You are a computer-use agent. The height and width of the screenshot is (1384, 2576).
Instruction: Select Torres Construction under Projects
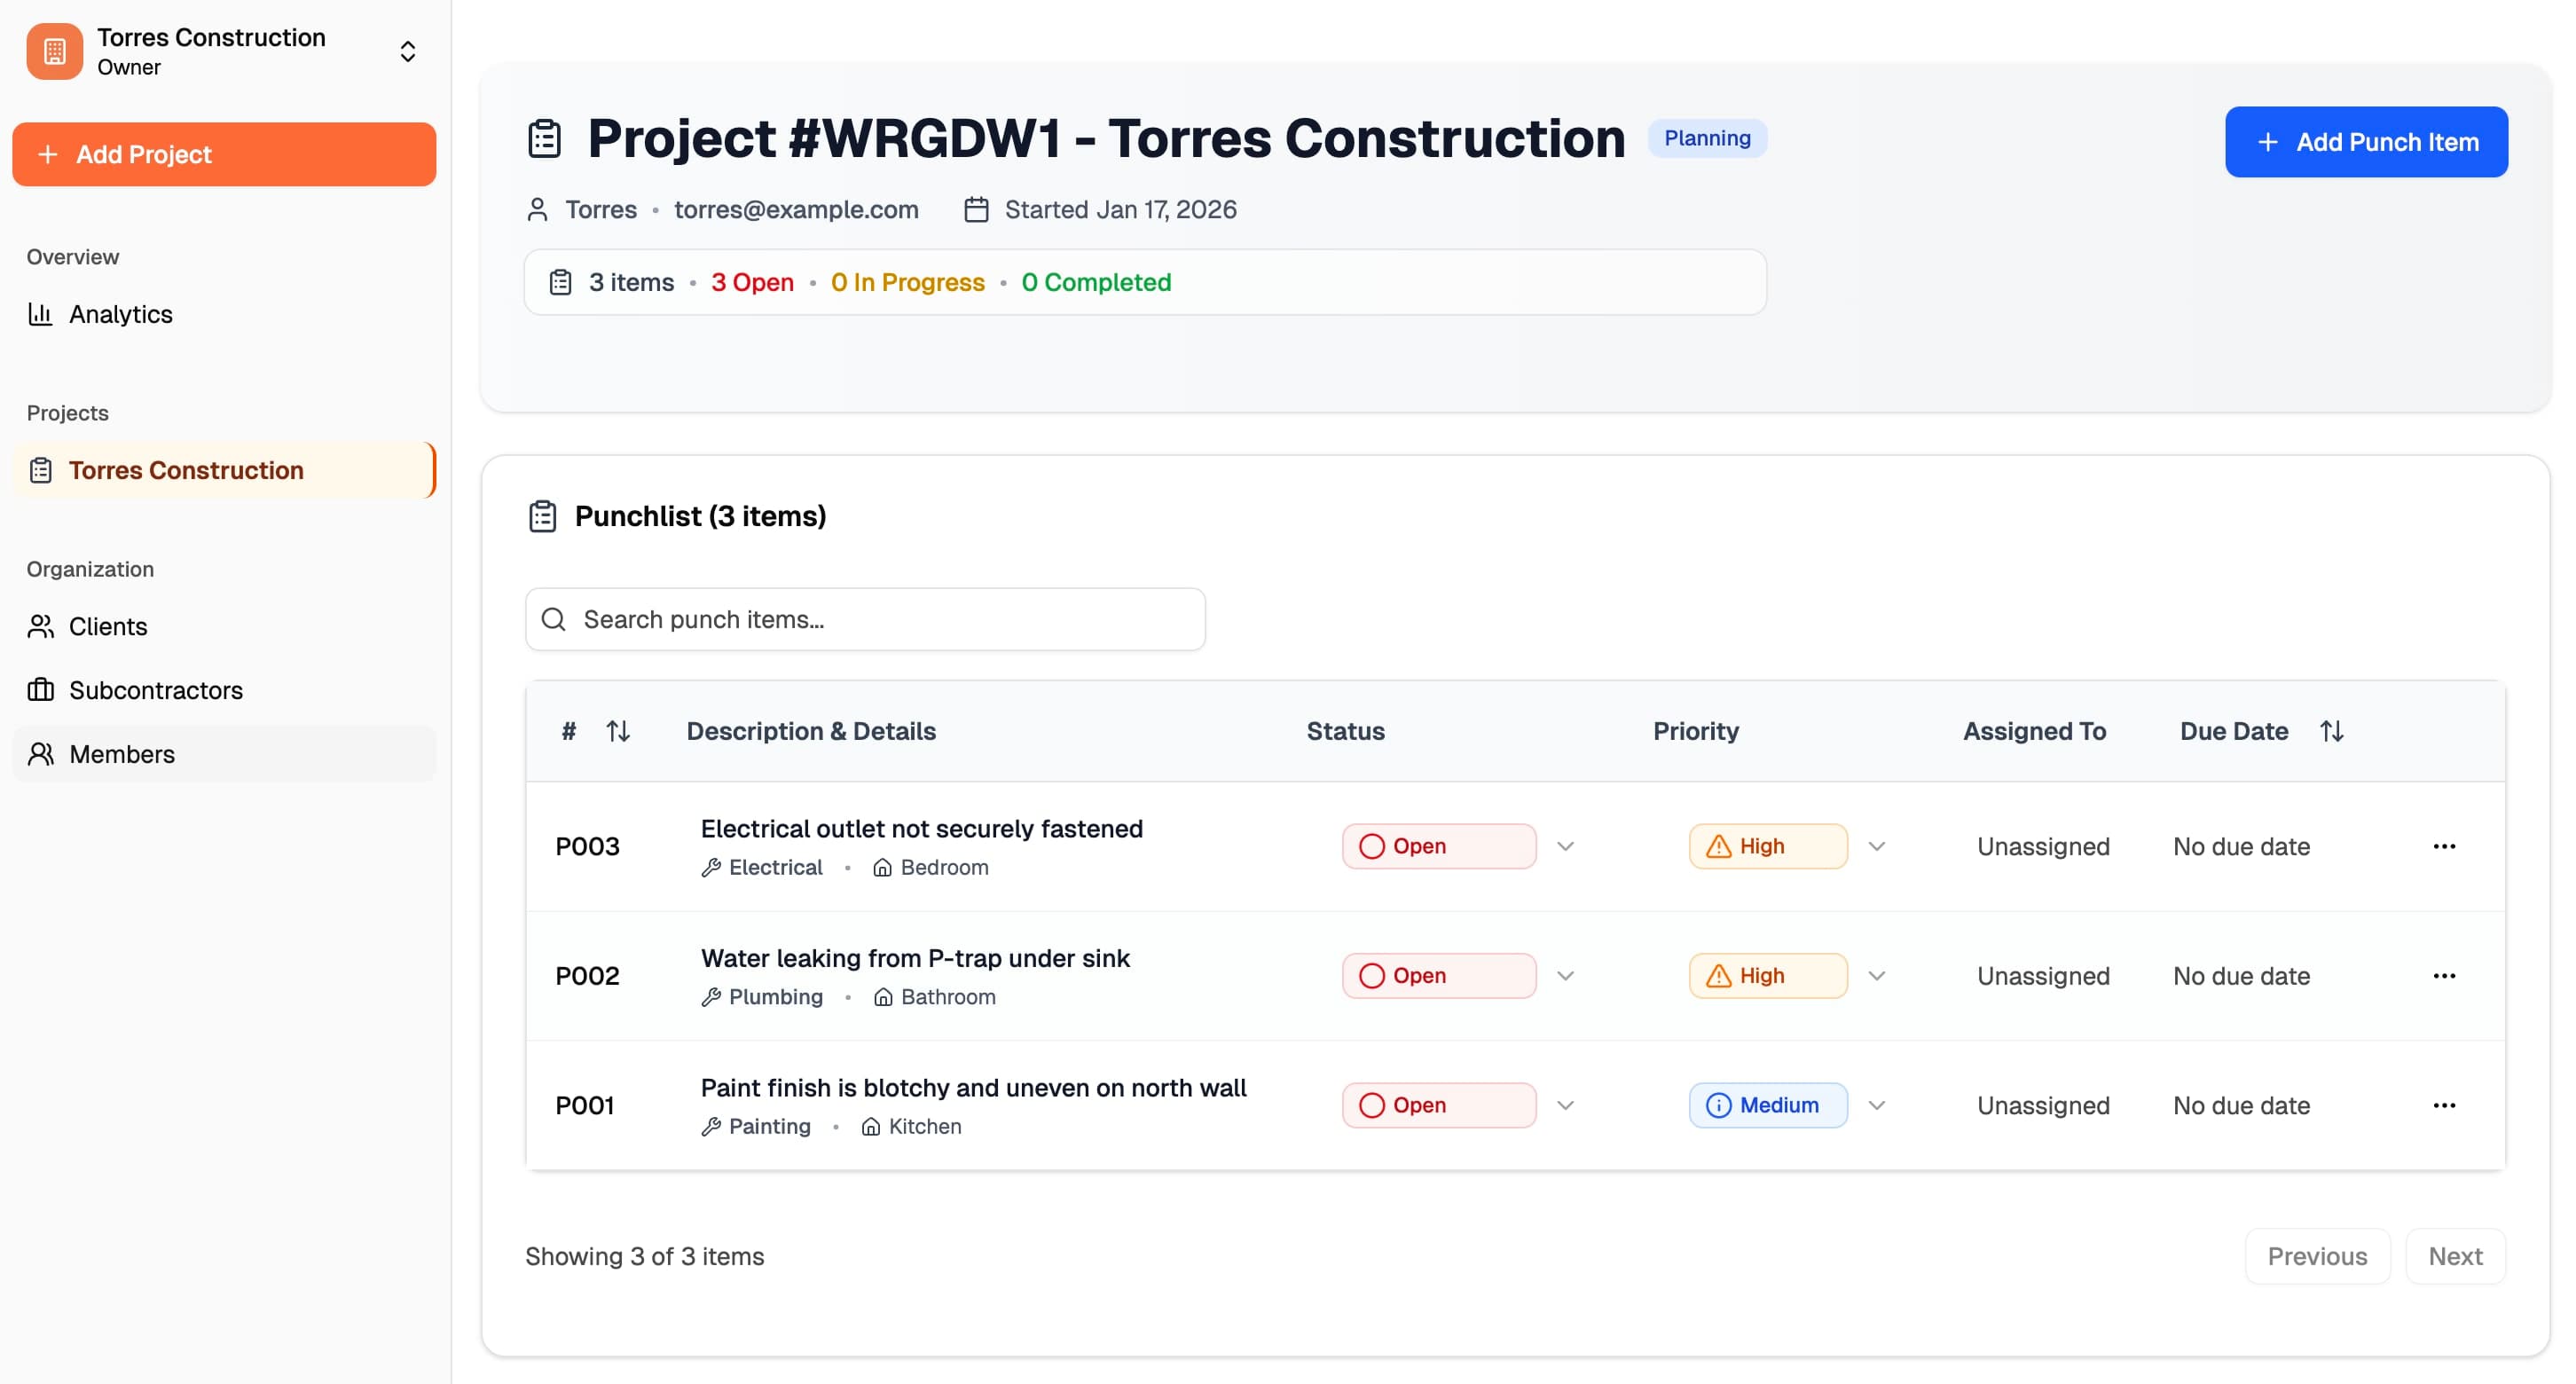tap(185, 470)
